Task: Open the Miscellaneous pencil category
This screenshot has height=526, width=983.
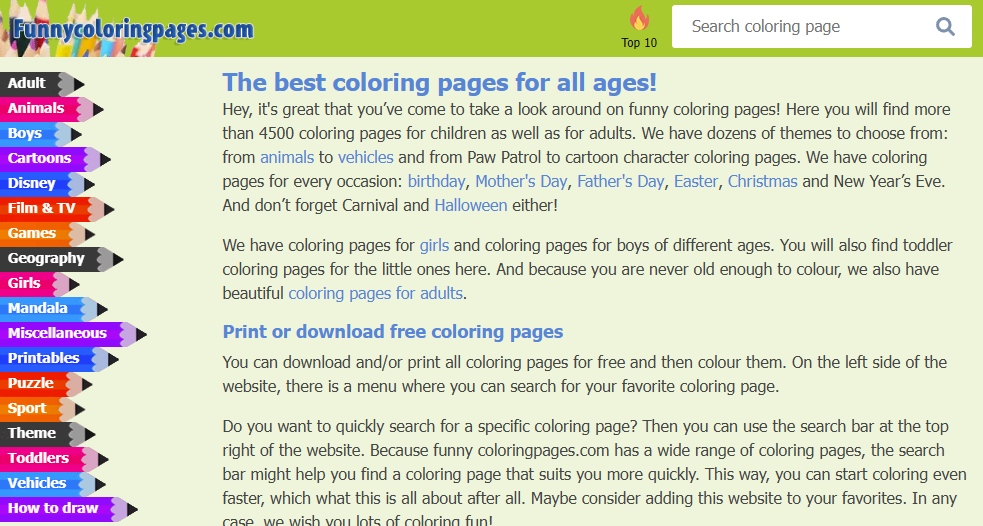Action: [73, 334]
